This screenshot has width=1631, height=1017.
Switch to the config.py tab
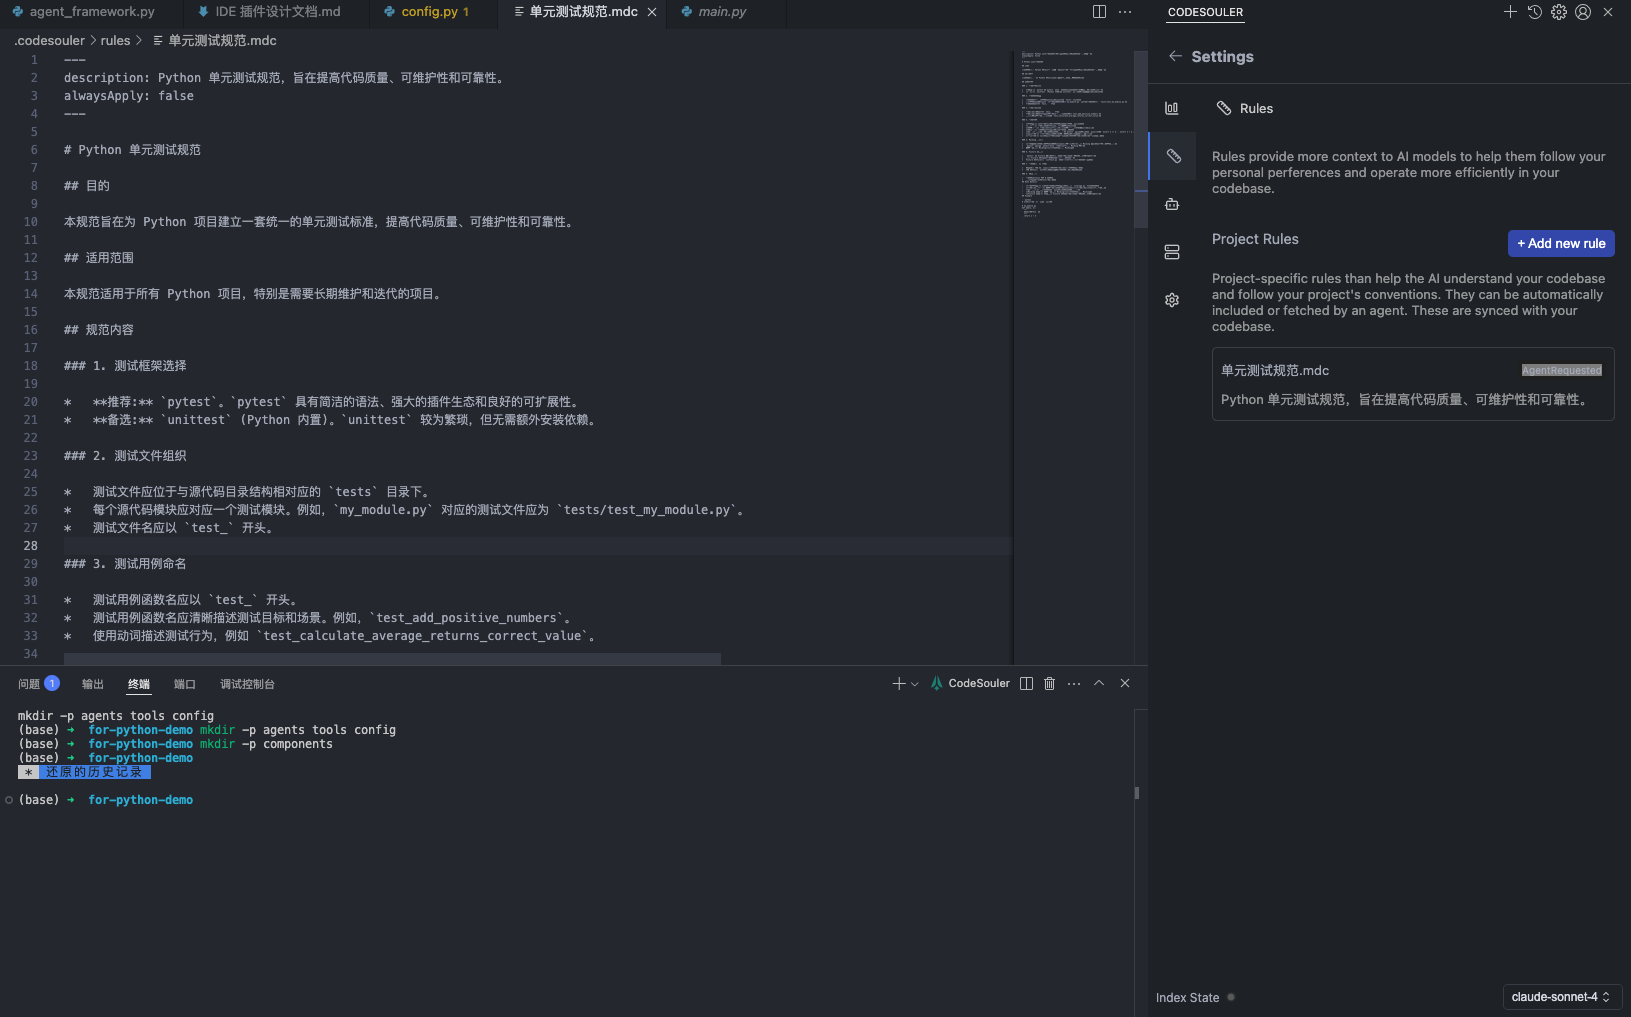[x=429, y=12]
